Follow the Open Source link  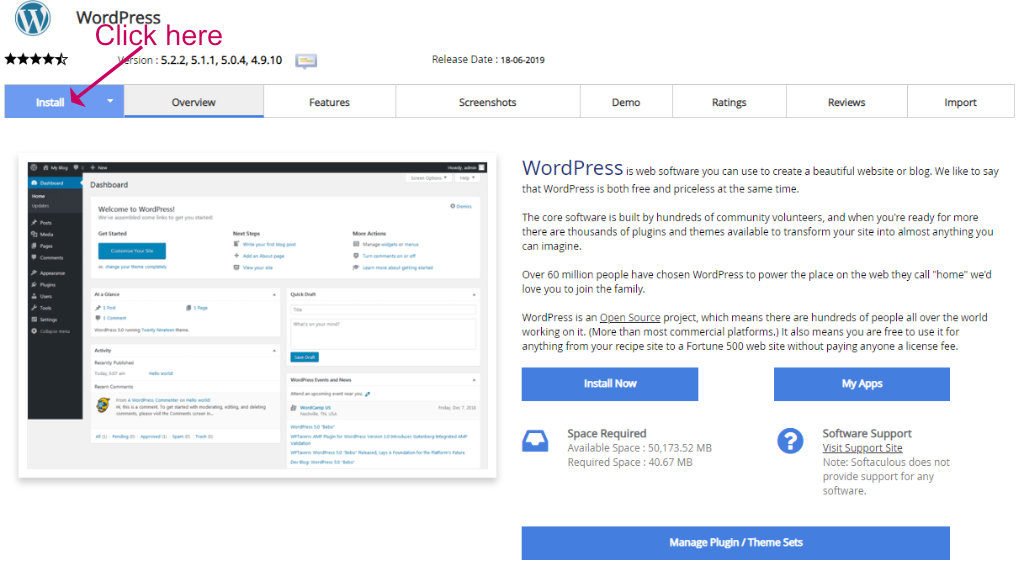click(630, 318)
